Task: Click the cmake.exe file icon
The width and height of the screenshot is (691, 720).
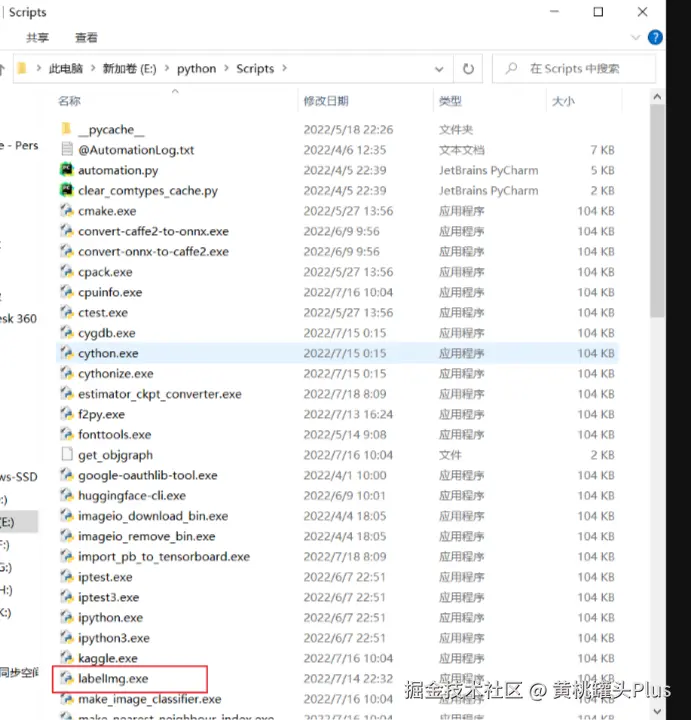Action: pyautogui.click(x=67, y=210)
